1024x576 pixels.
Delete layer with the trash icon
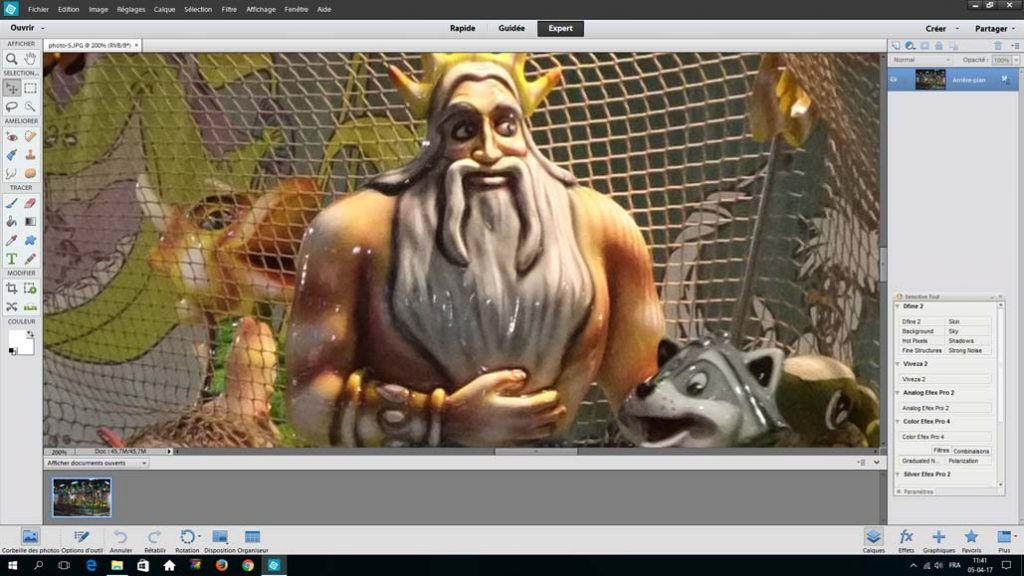click(998, 46)
